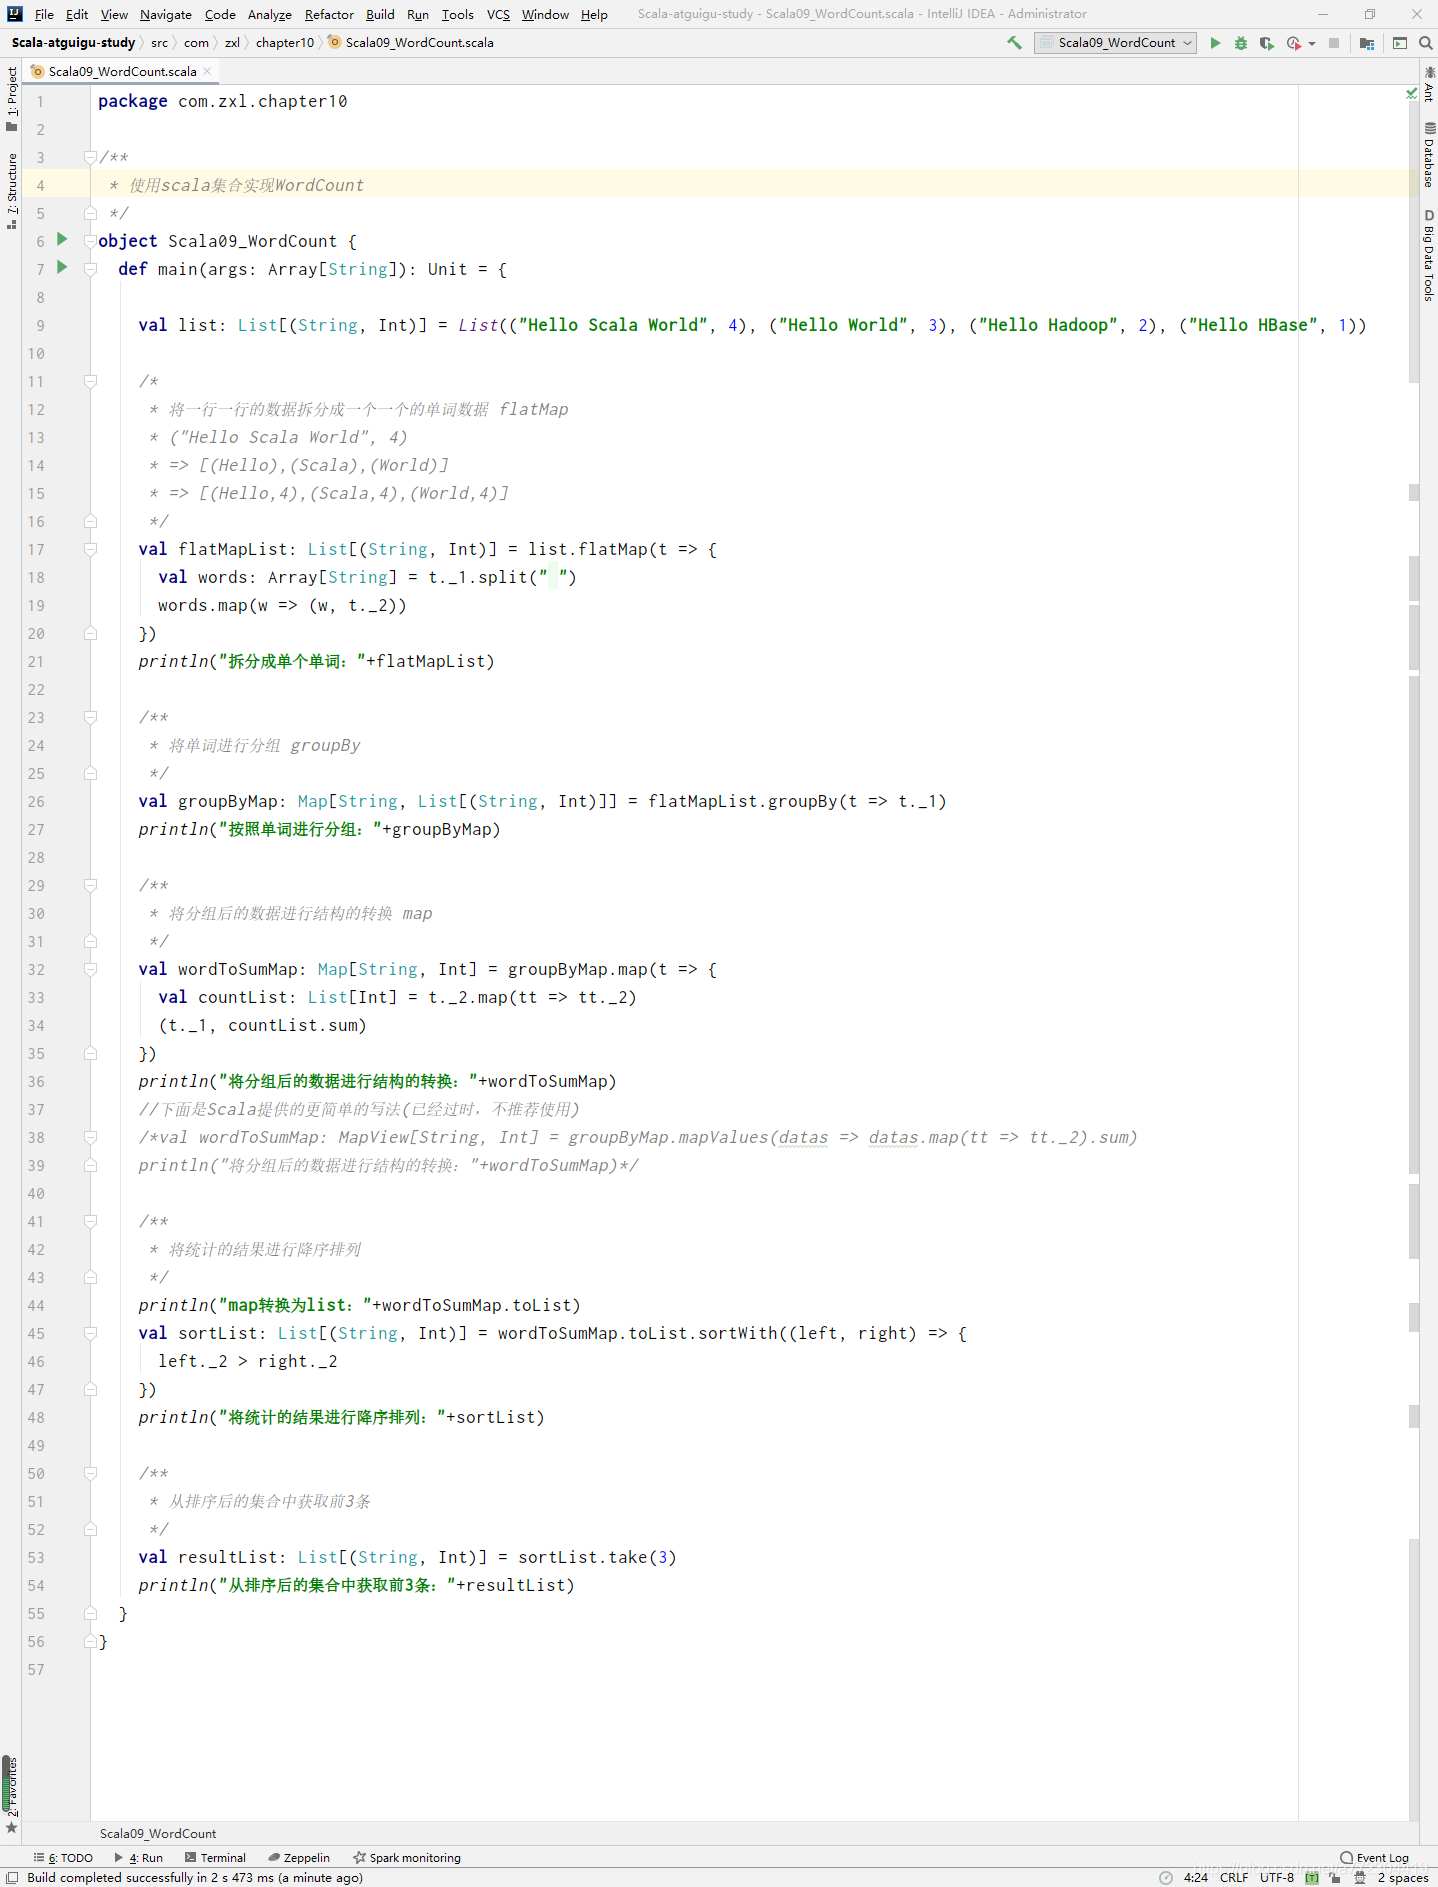The height and width of the screenshot is (1887, 1438).
Task: Open the Refactor menu
Action: pyautogui.click(x=329, y=14)
